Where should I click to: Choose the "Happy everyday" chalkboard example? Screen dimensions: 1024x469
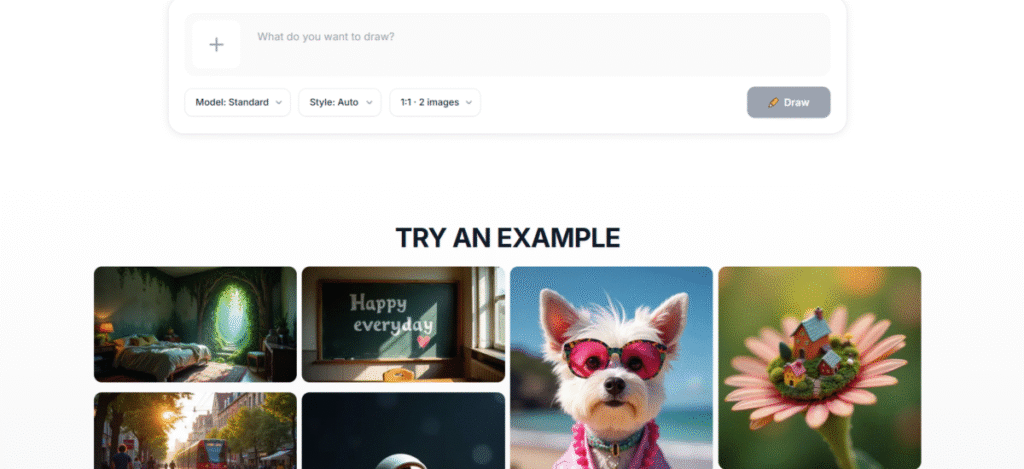click(x=403, y=324)
